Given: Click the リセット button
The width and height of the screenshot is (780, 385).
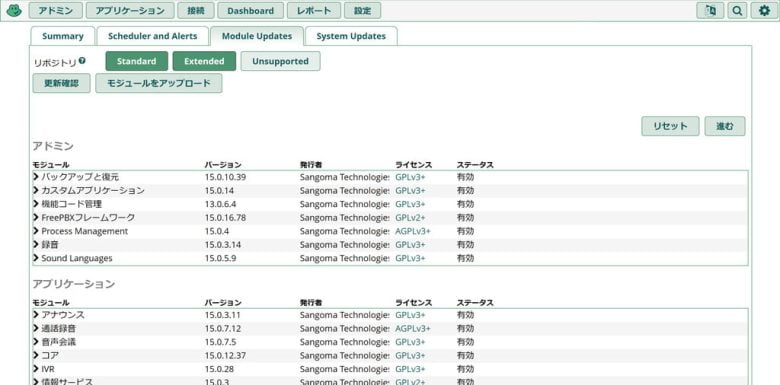Looking at the screenshot, I should (670, 126).
